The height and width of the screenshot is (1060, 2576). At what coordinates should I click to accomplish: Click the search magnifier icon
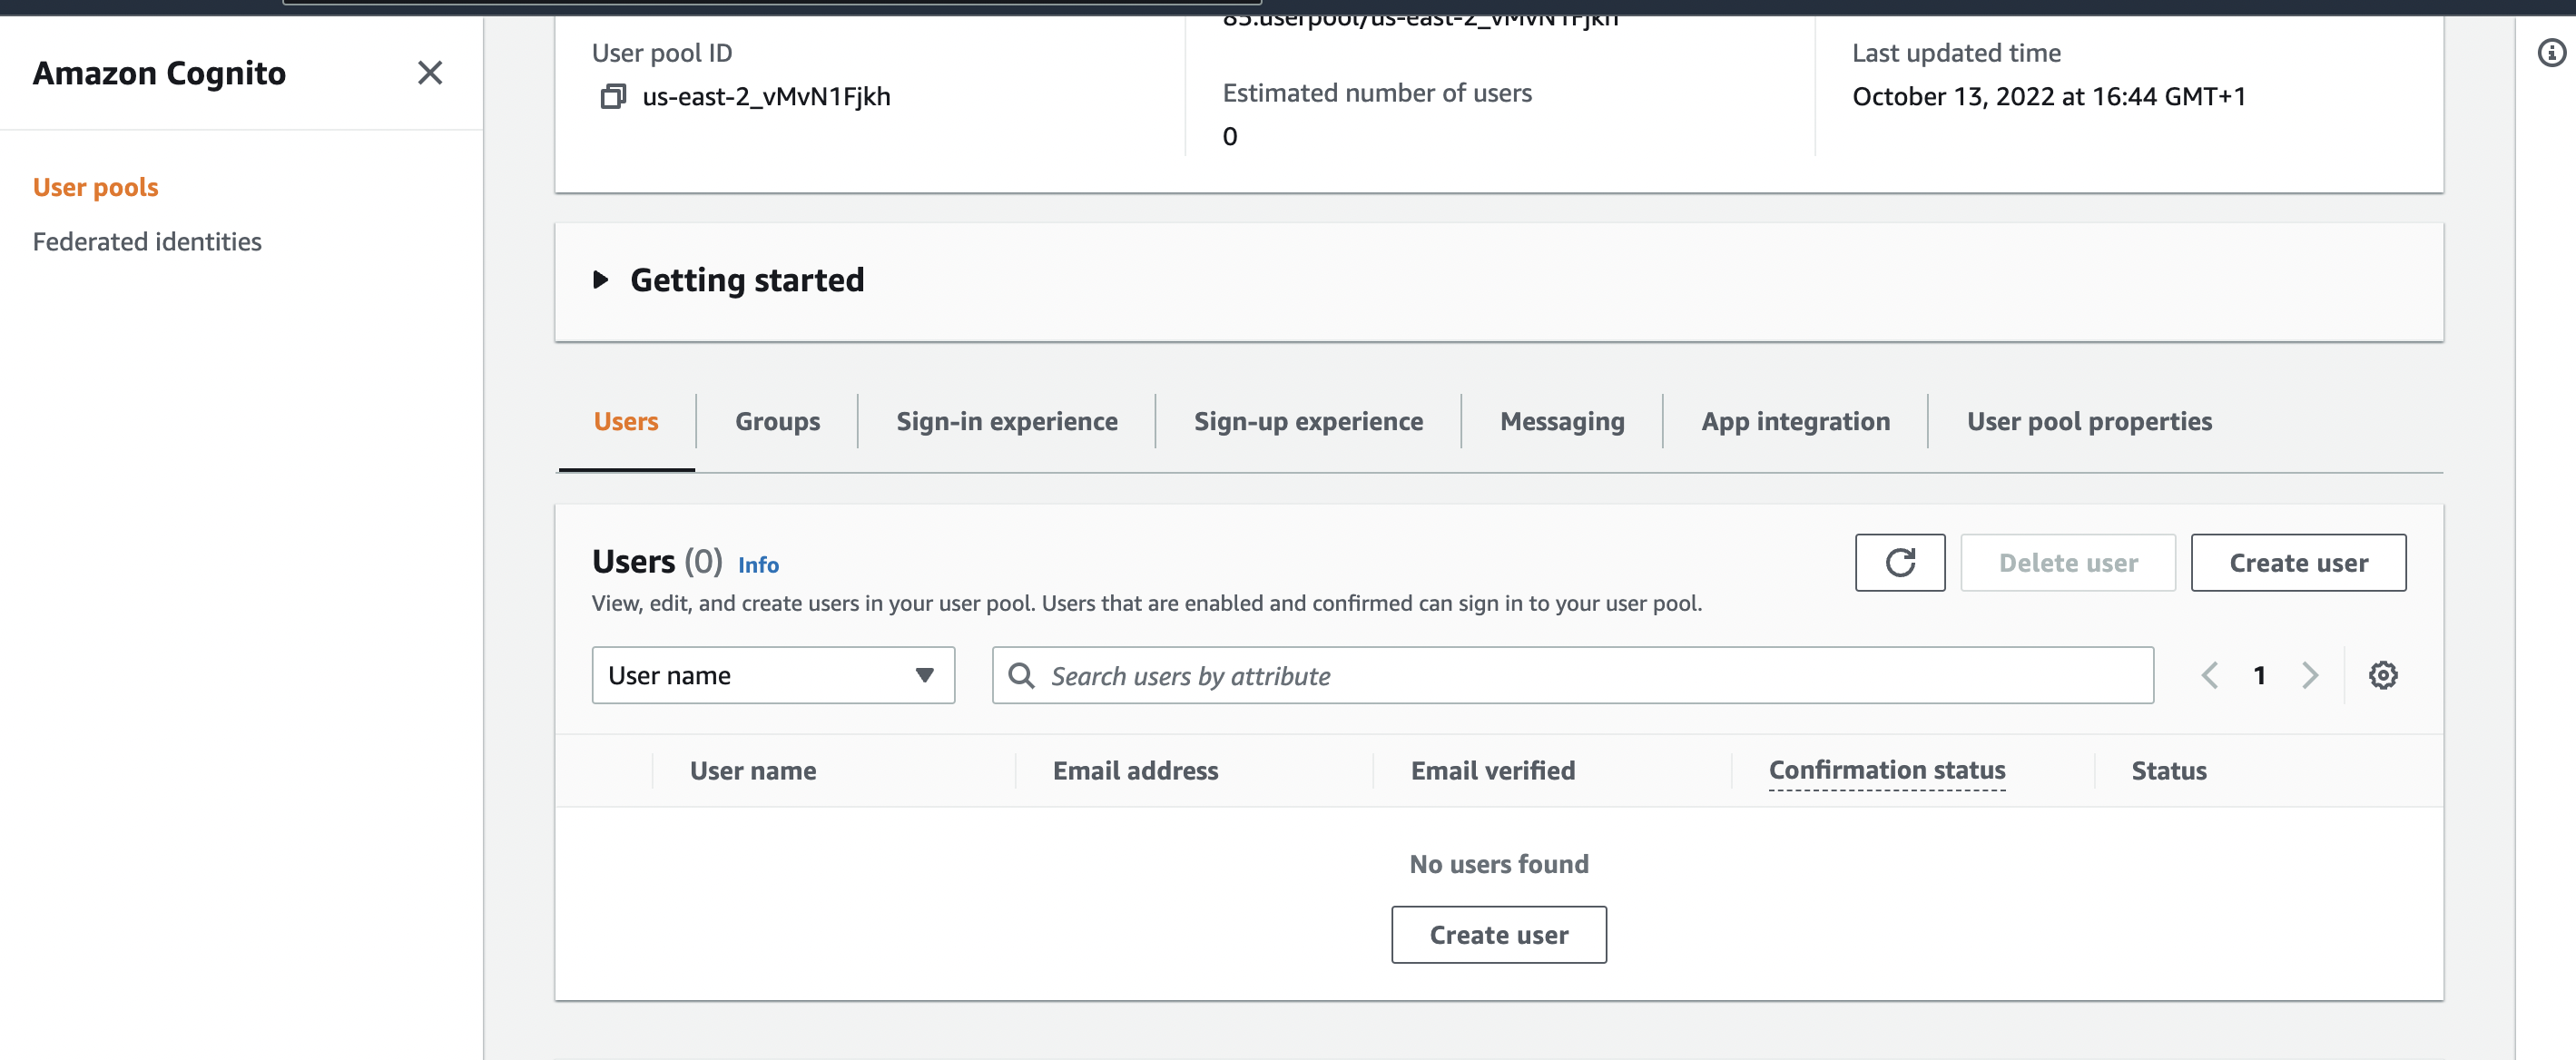click(x=1021, y=675)
